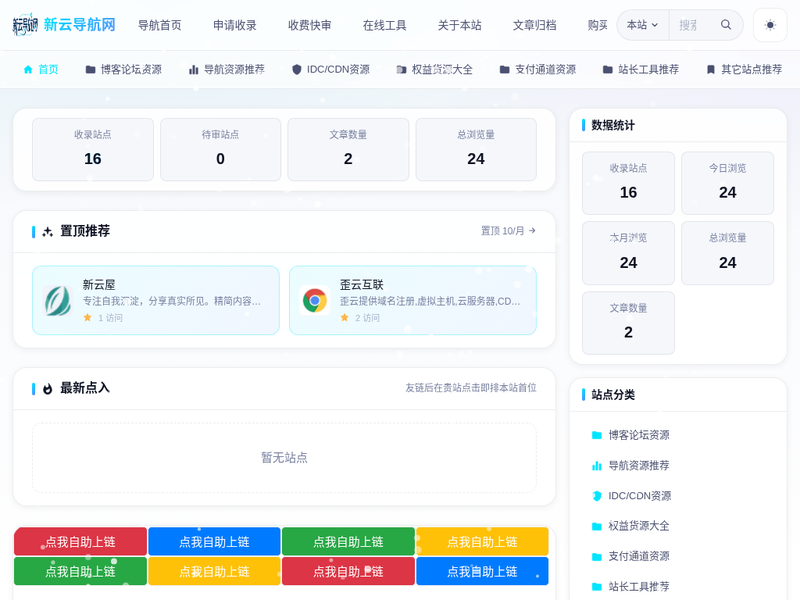Click shield icon of IDC/CDN资源 tab

click(x=296, y=69)
